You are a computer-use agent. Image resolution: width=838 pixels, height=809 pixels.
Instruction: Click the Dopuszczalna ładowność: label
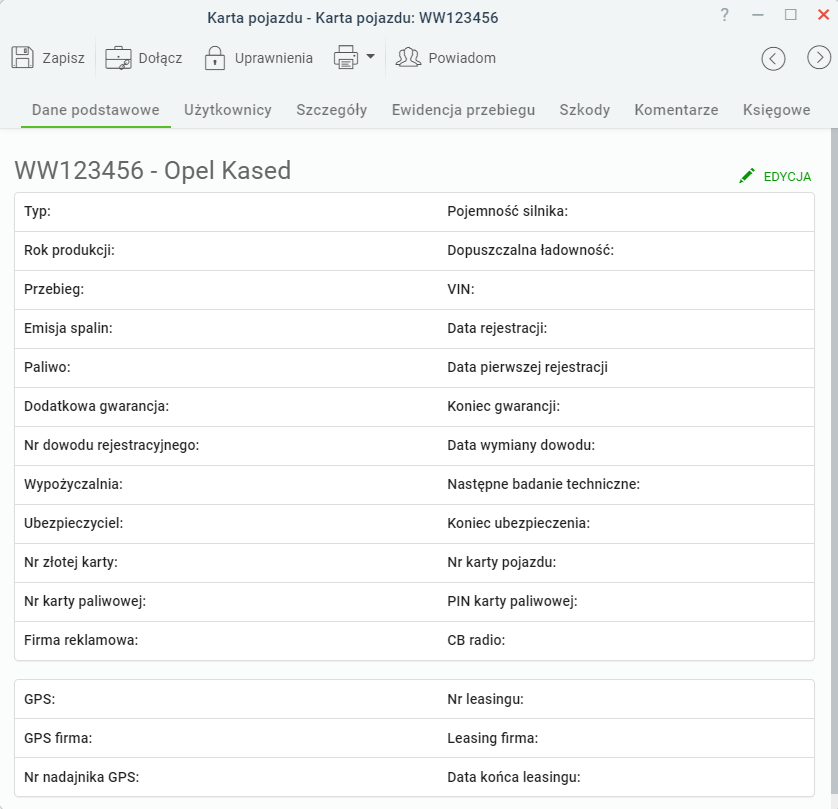click(531, 250)
